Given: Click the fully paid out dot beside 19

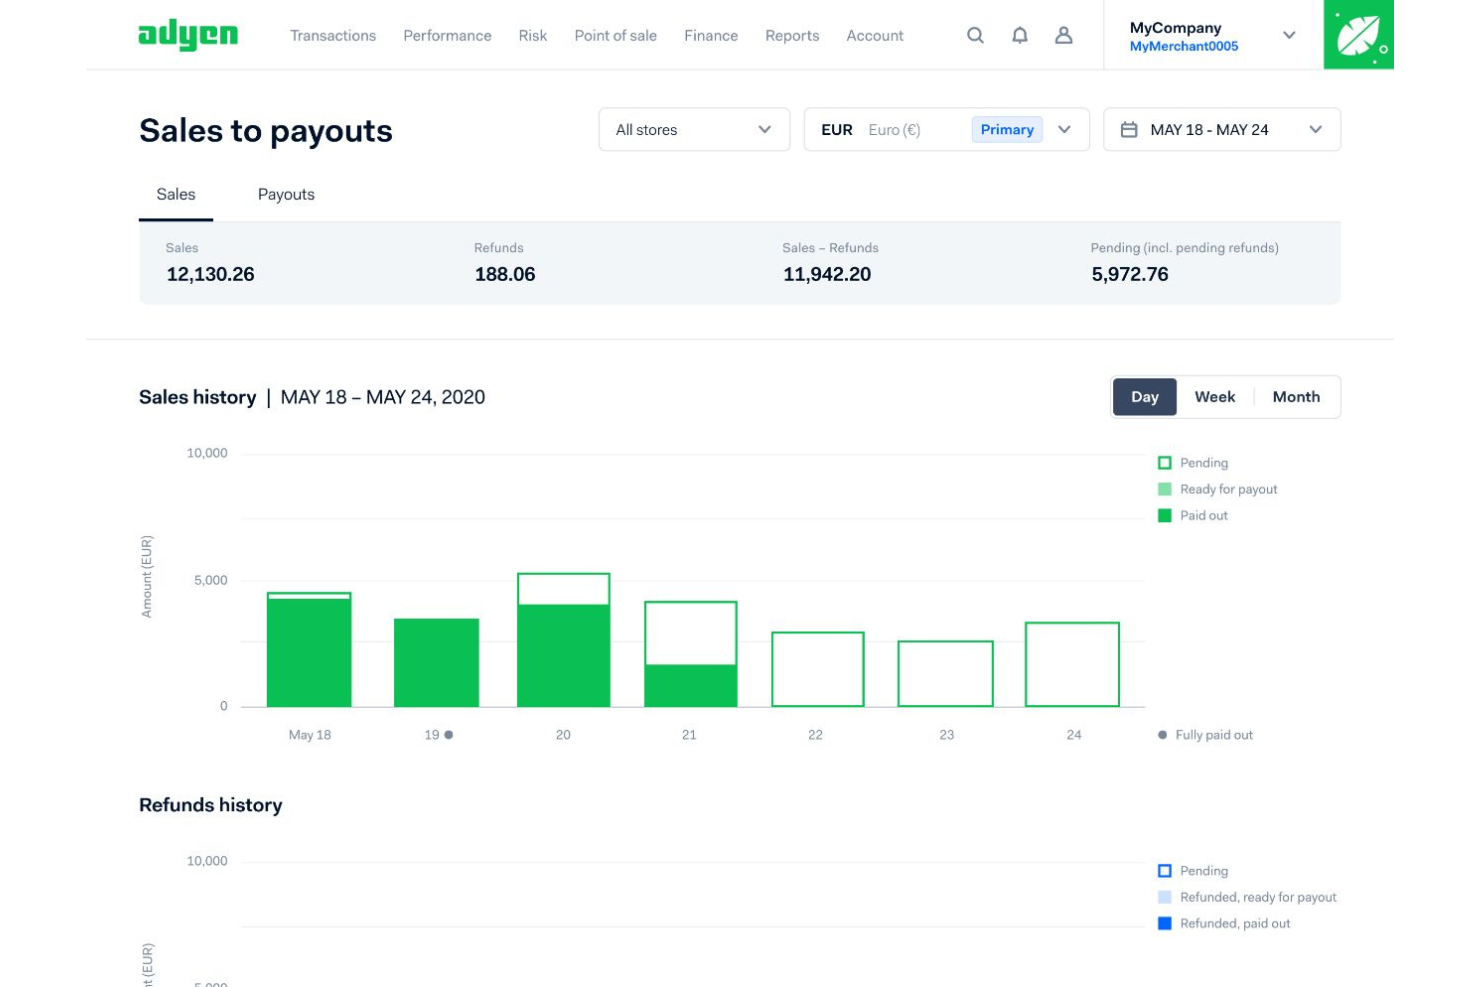Looking at the screenshot, I should click(x=449, y=735).
